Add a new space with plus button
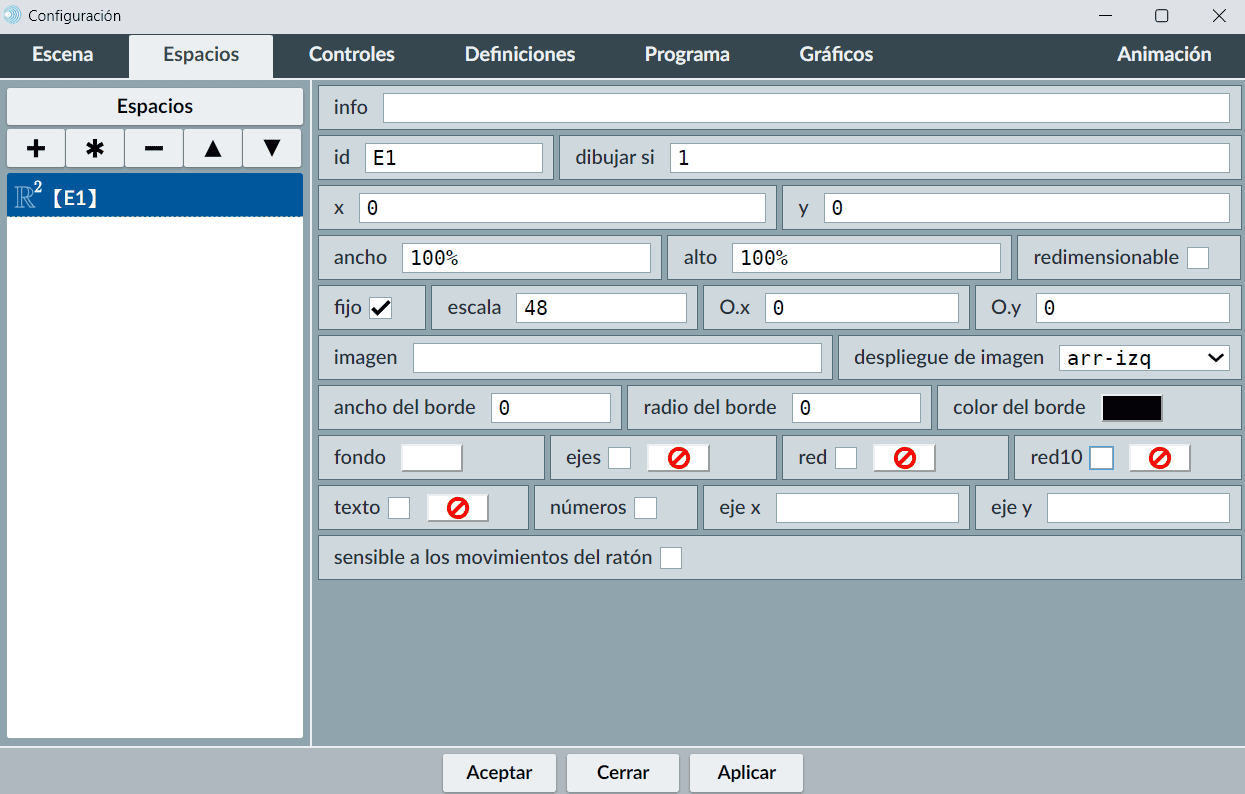Viewport: 1245px width, 794px height. tap(36, 148)
